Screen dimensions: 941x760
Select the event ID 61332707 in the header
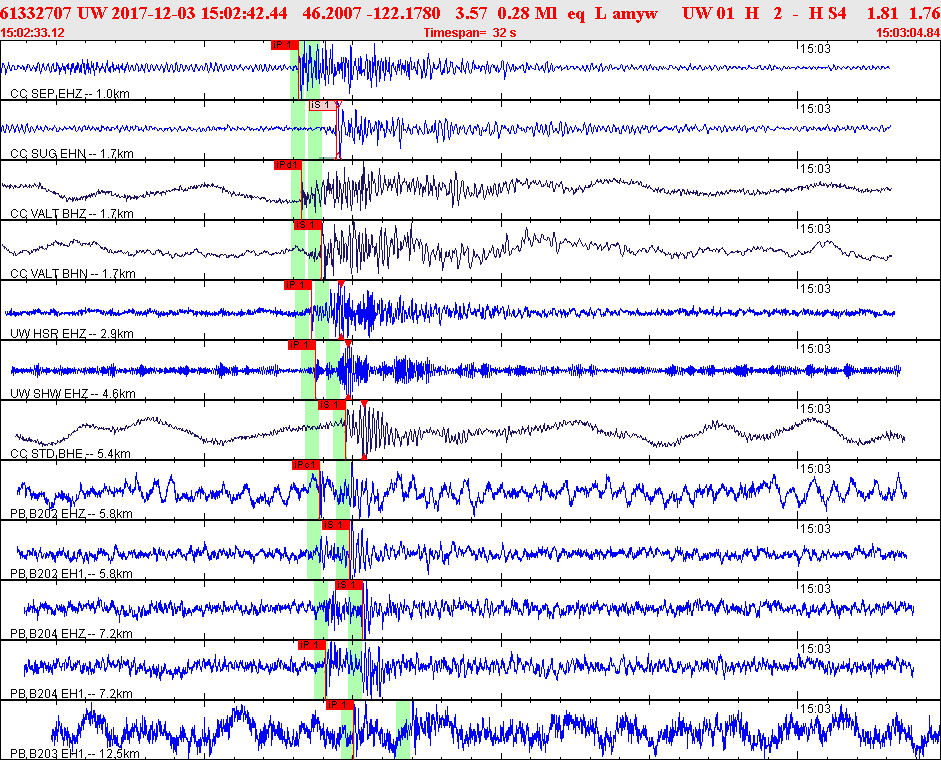(x=36, y=13)
